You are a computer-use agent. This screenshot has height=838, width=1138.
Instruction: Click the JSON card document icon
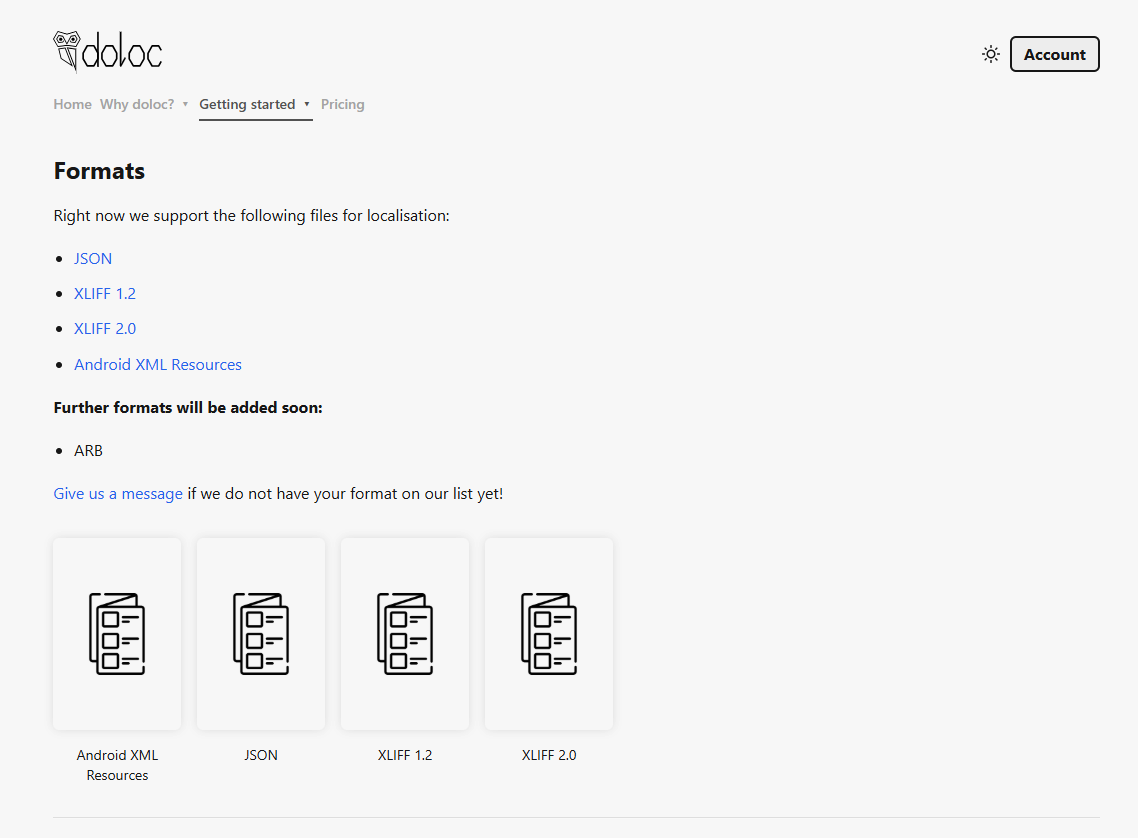[261, 634]
